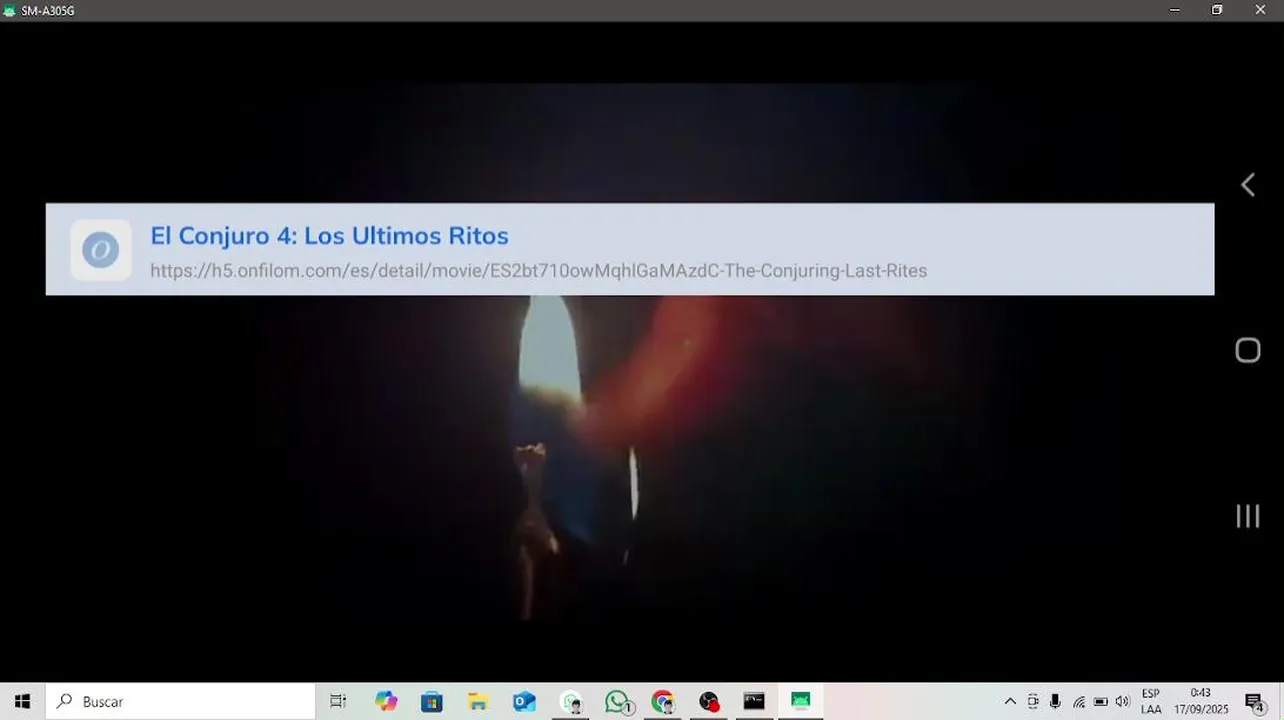Tap the Android home button
The width and height of the screenshot is (1284, 720).
pos(1247,350)
